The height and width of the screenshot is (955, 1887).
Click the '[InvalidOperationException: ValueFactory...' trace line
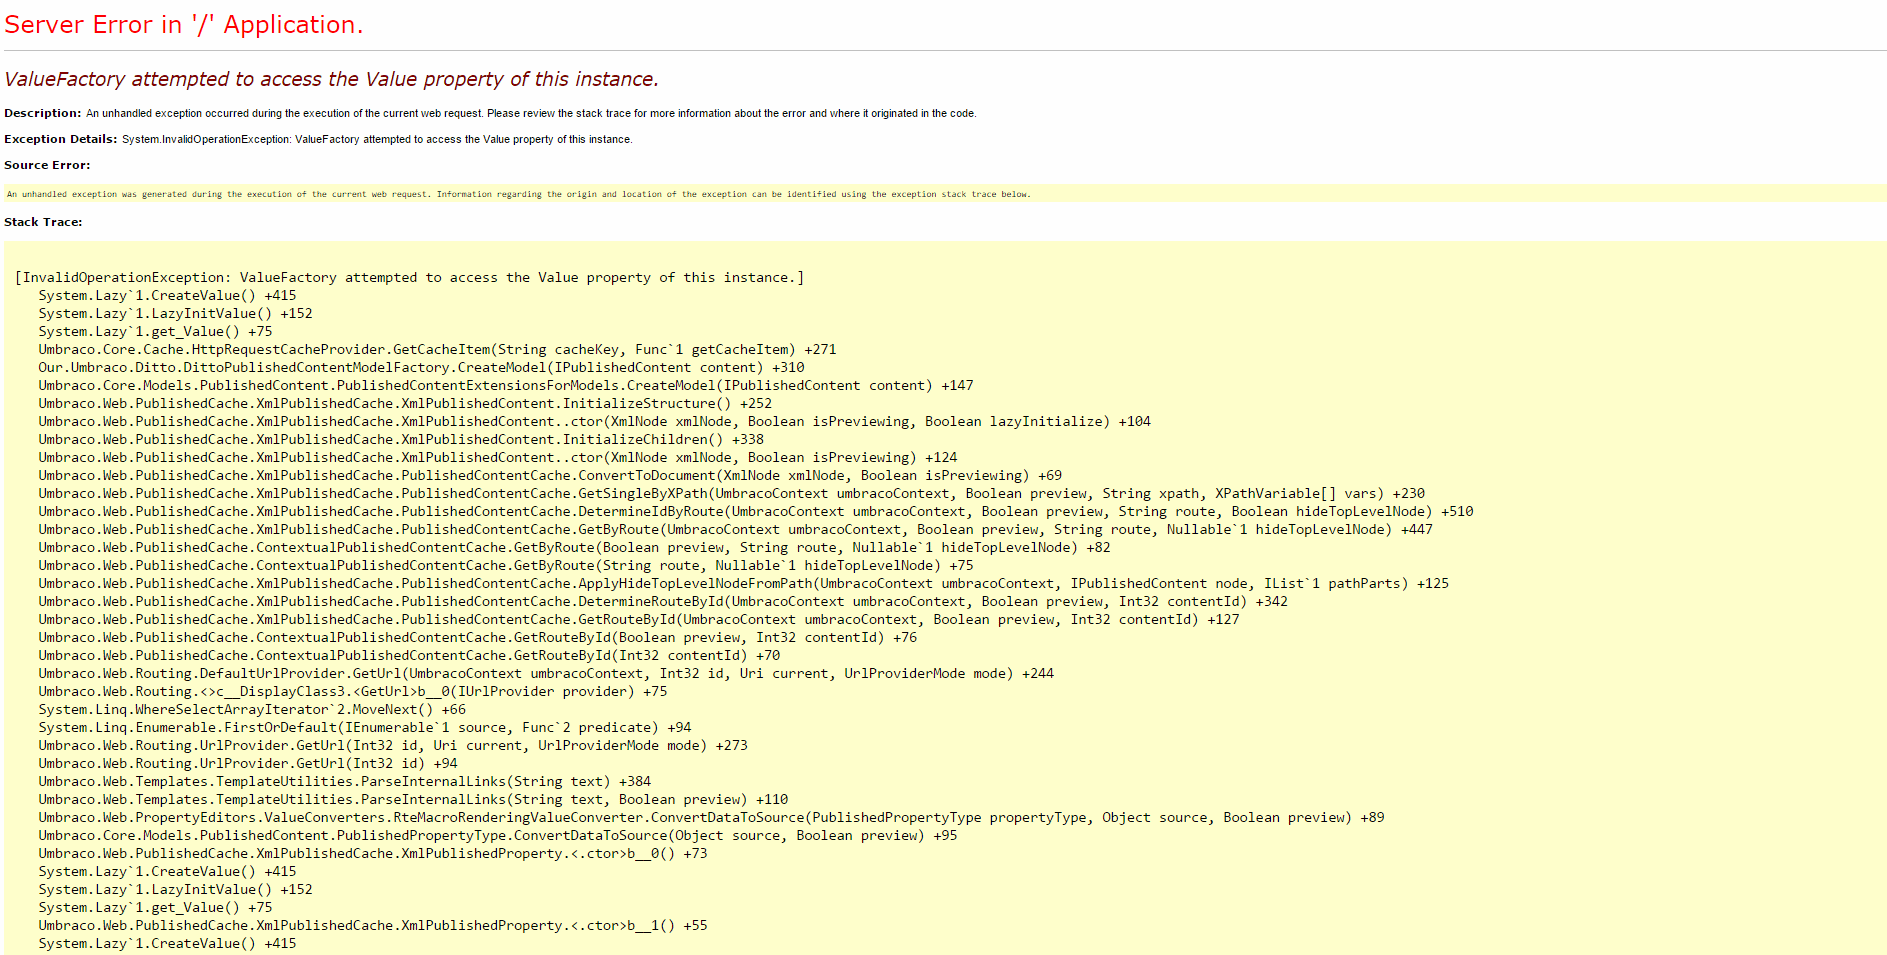(409, 278)
